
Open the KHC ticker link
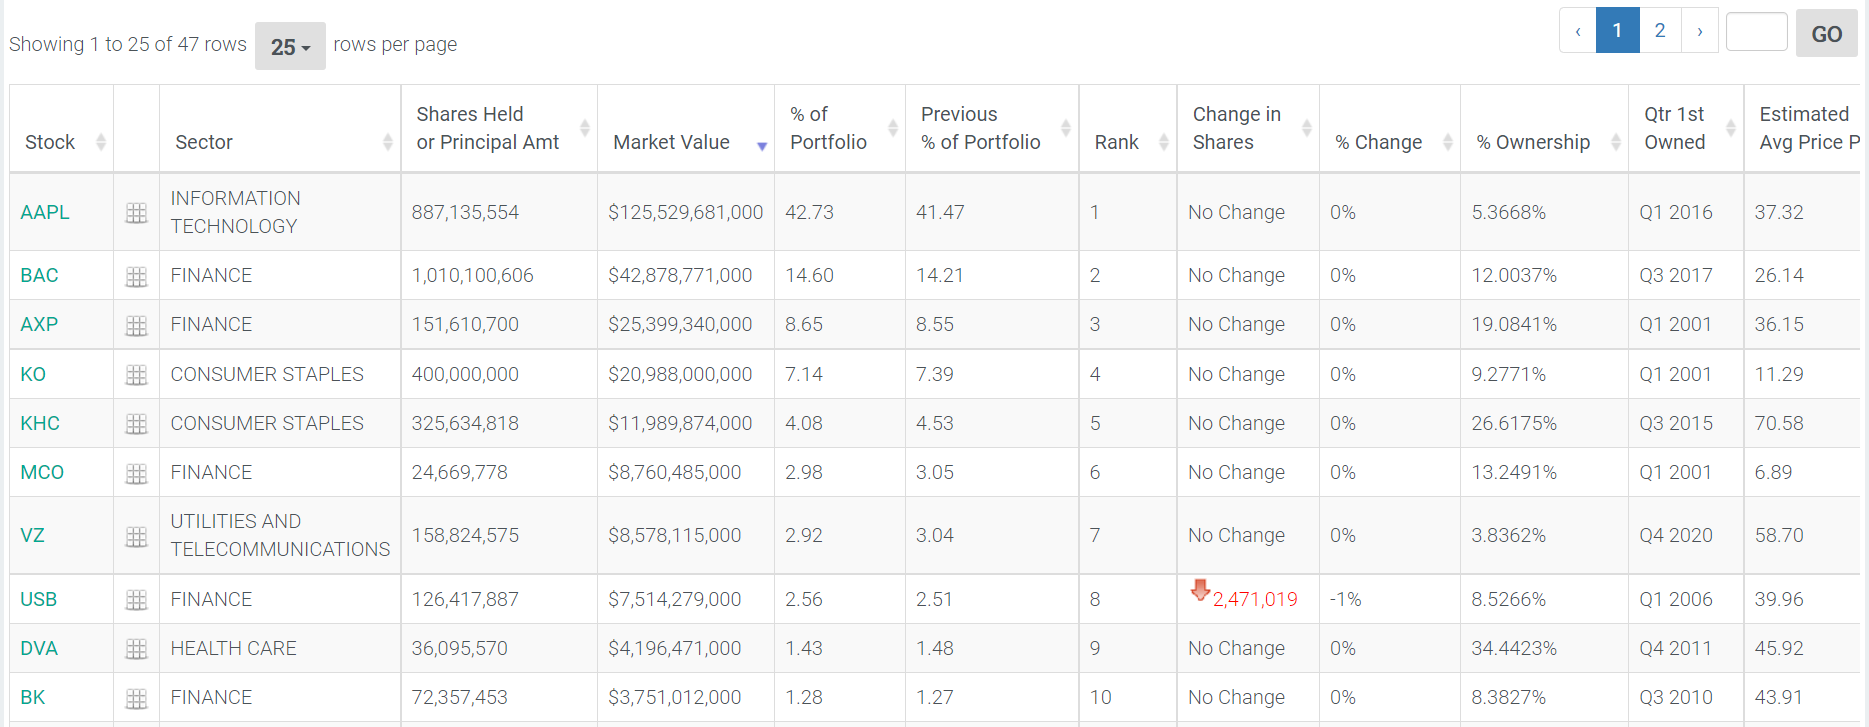[40, 423]
